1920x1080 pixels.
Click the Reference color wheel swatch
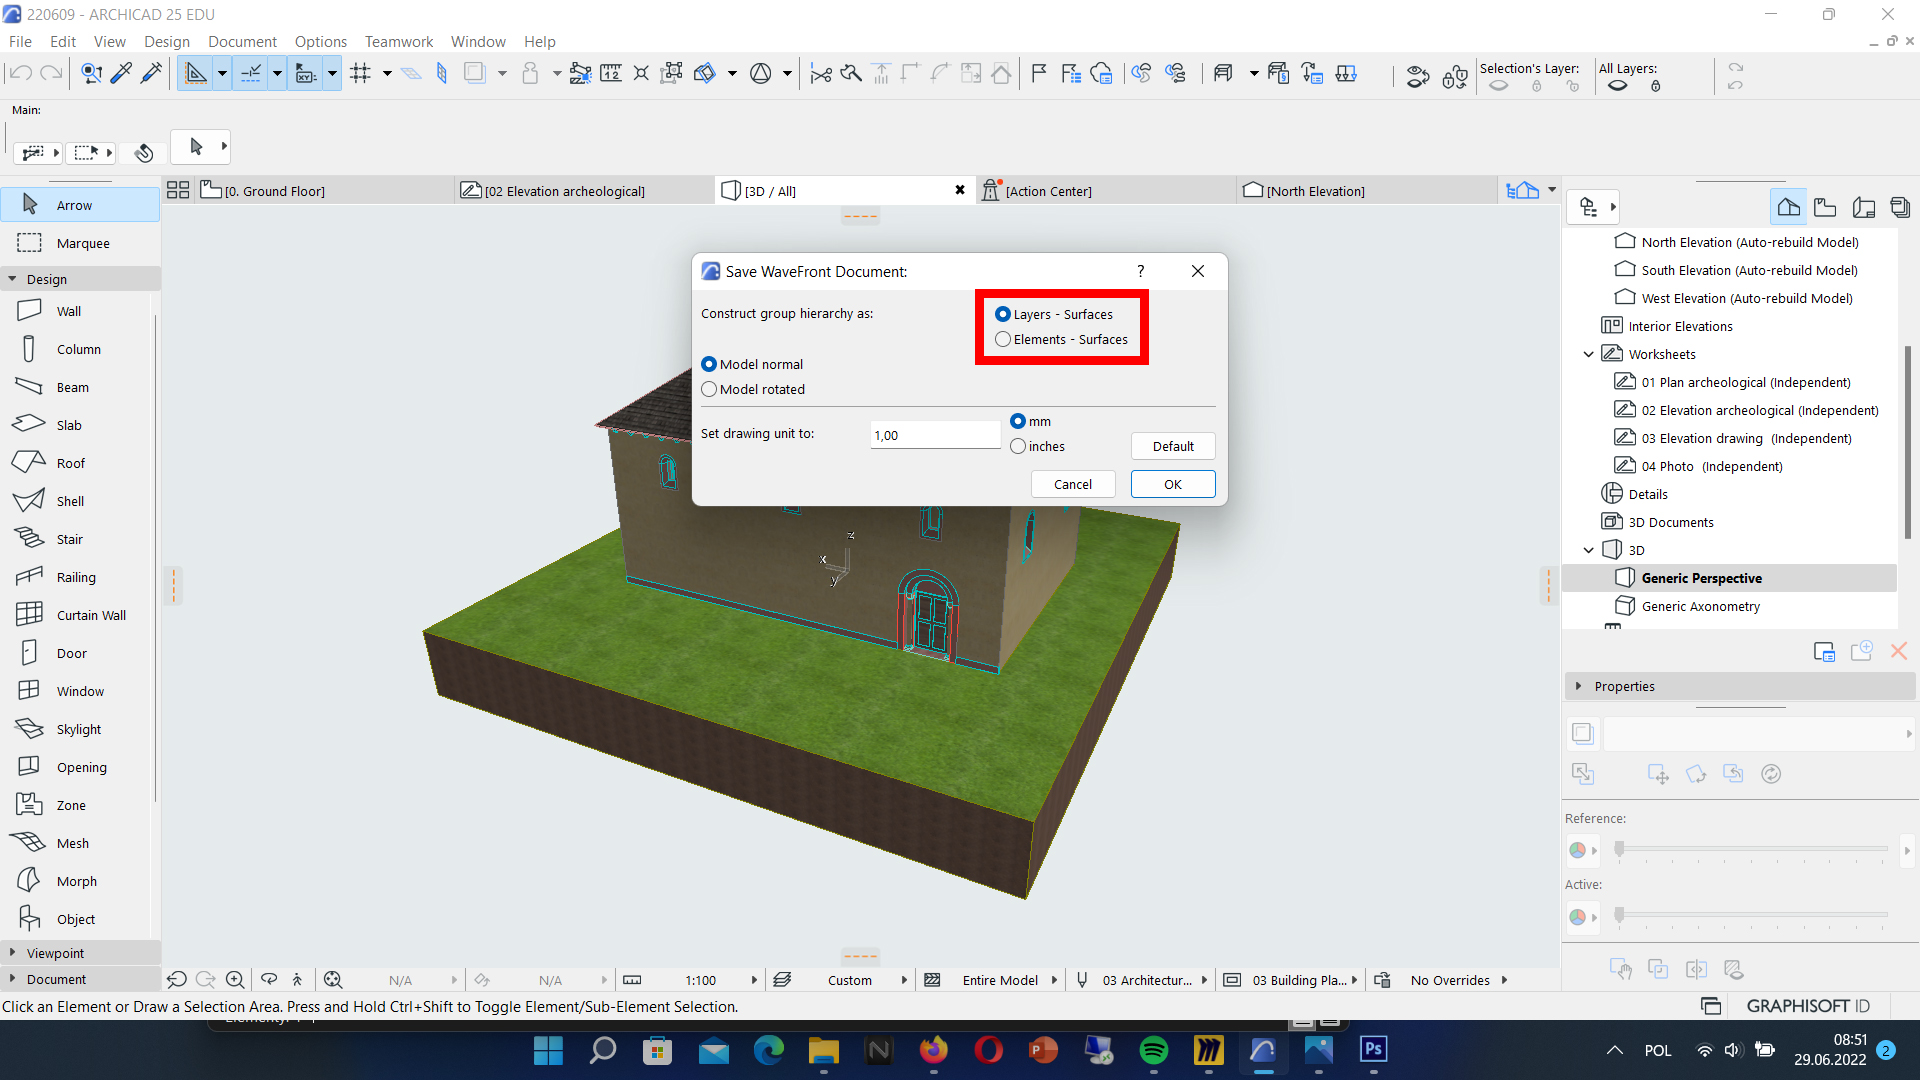(1577, 850)
